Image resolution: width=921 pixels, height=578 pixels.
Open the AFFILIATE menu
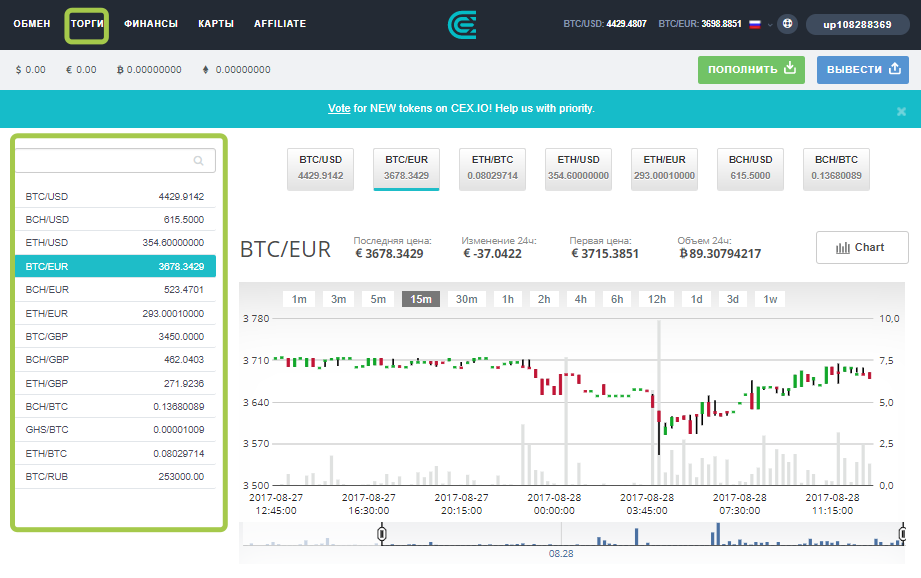pyautogui.click(x=280, y=24)
